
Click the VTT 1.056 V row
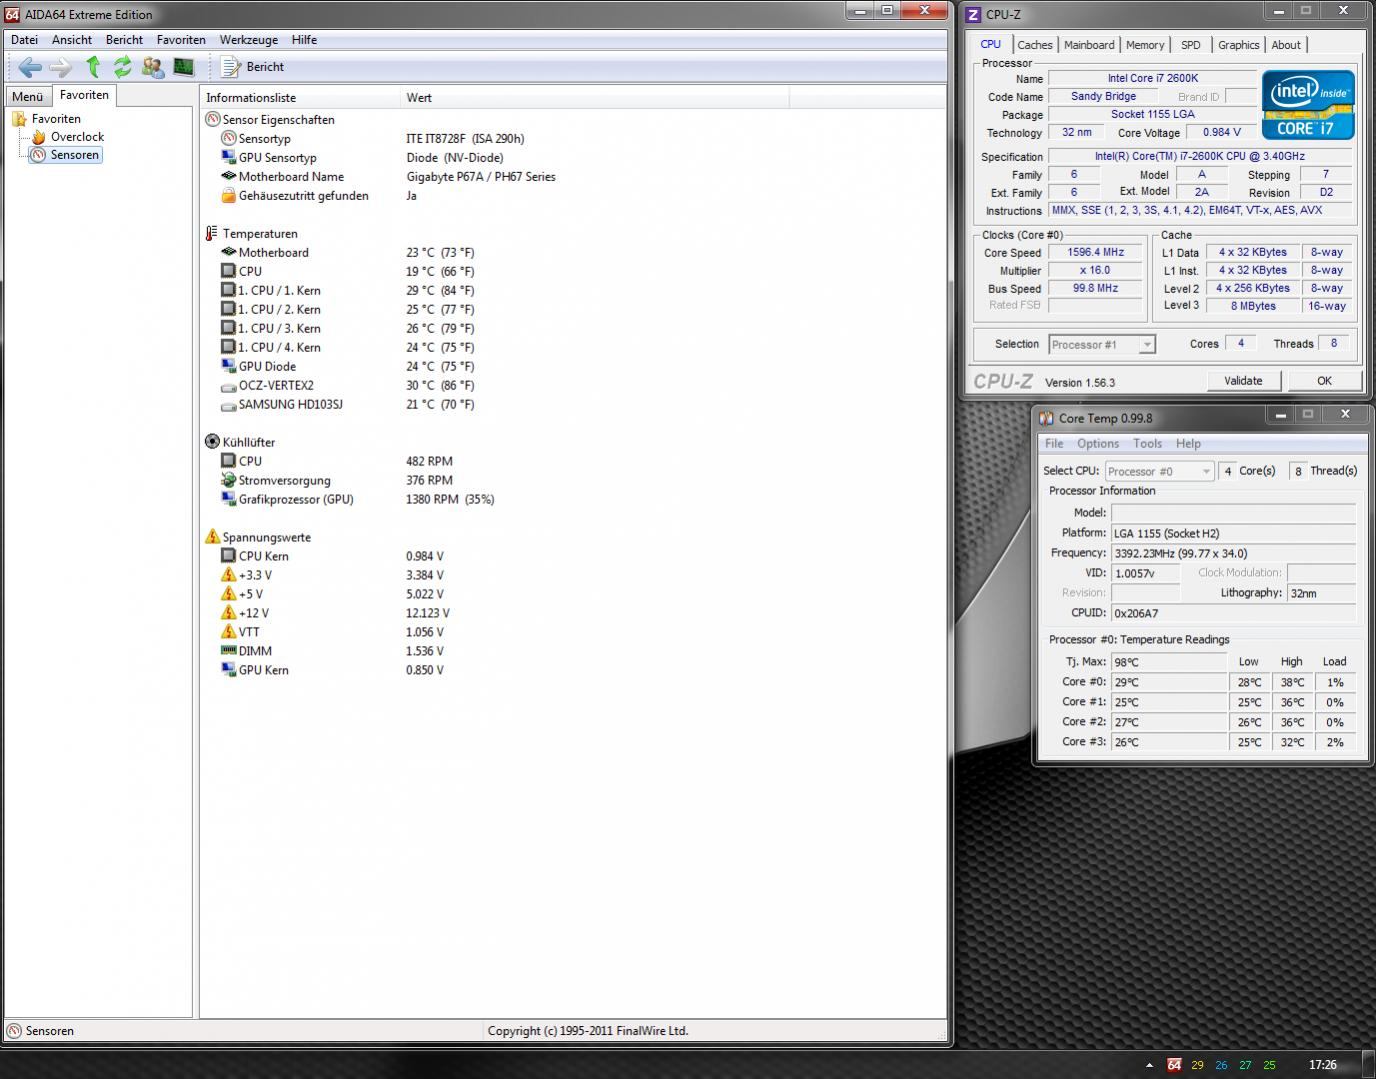(572, 632)
